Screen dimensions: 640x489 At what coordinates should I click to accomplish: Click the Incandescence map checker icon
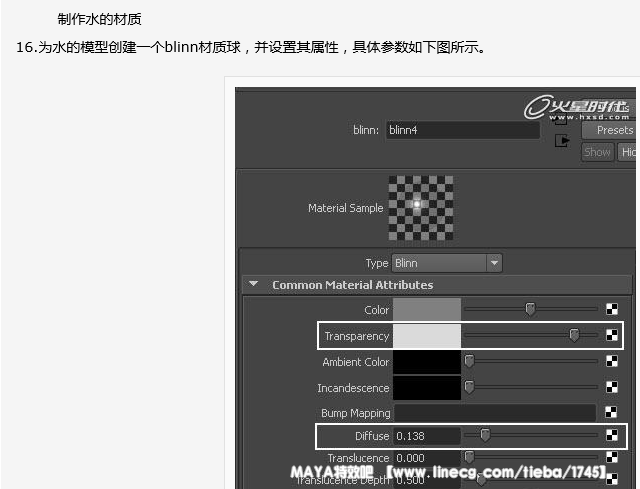[x=612, y=387]
